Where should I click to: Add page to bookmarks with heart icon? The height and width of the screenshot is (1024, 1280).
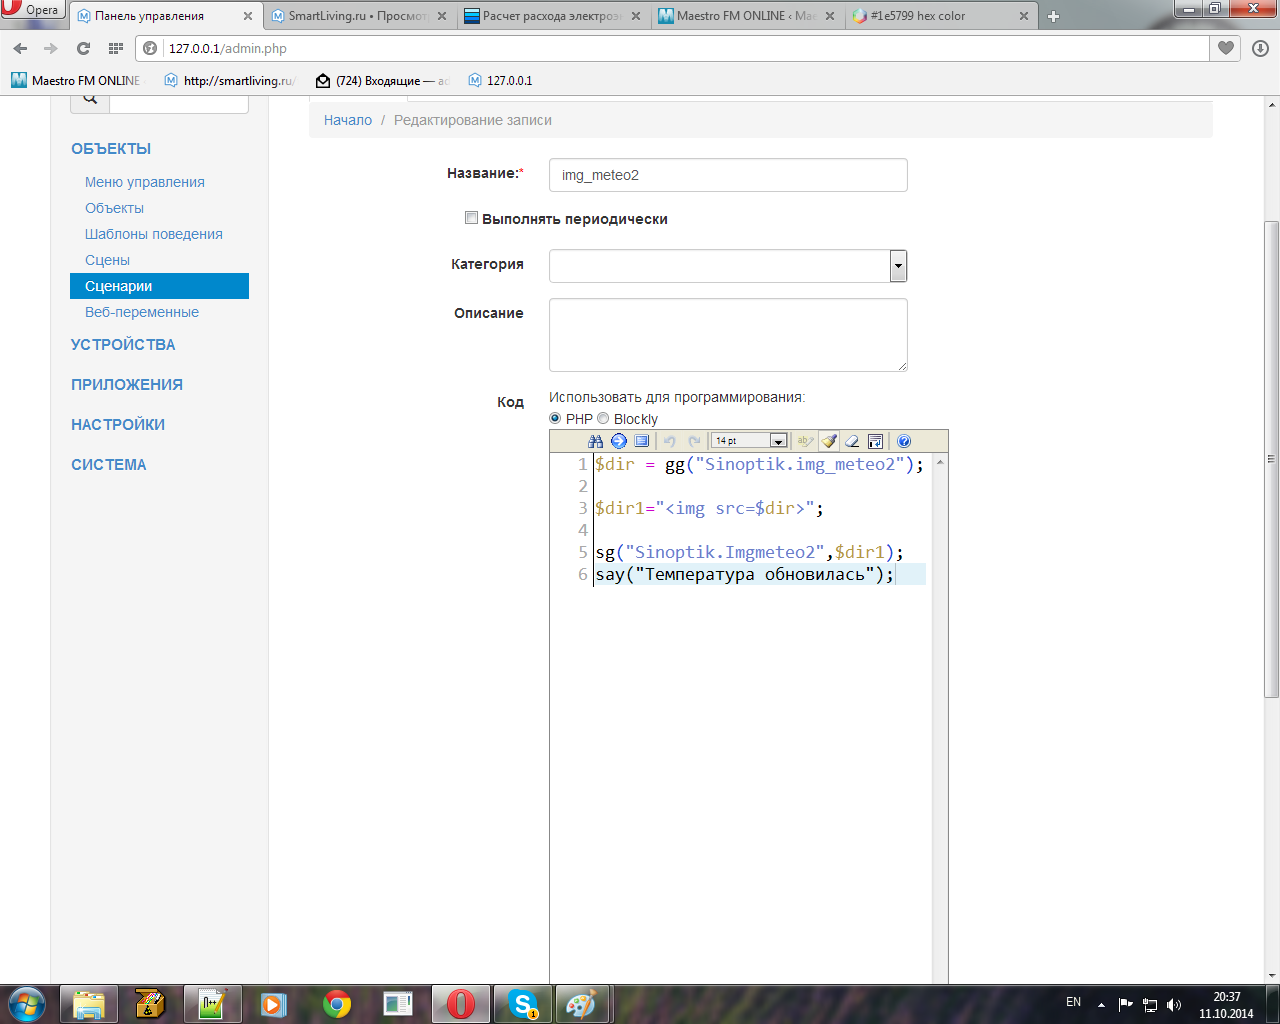(x=1226, y=48)
